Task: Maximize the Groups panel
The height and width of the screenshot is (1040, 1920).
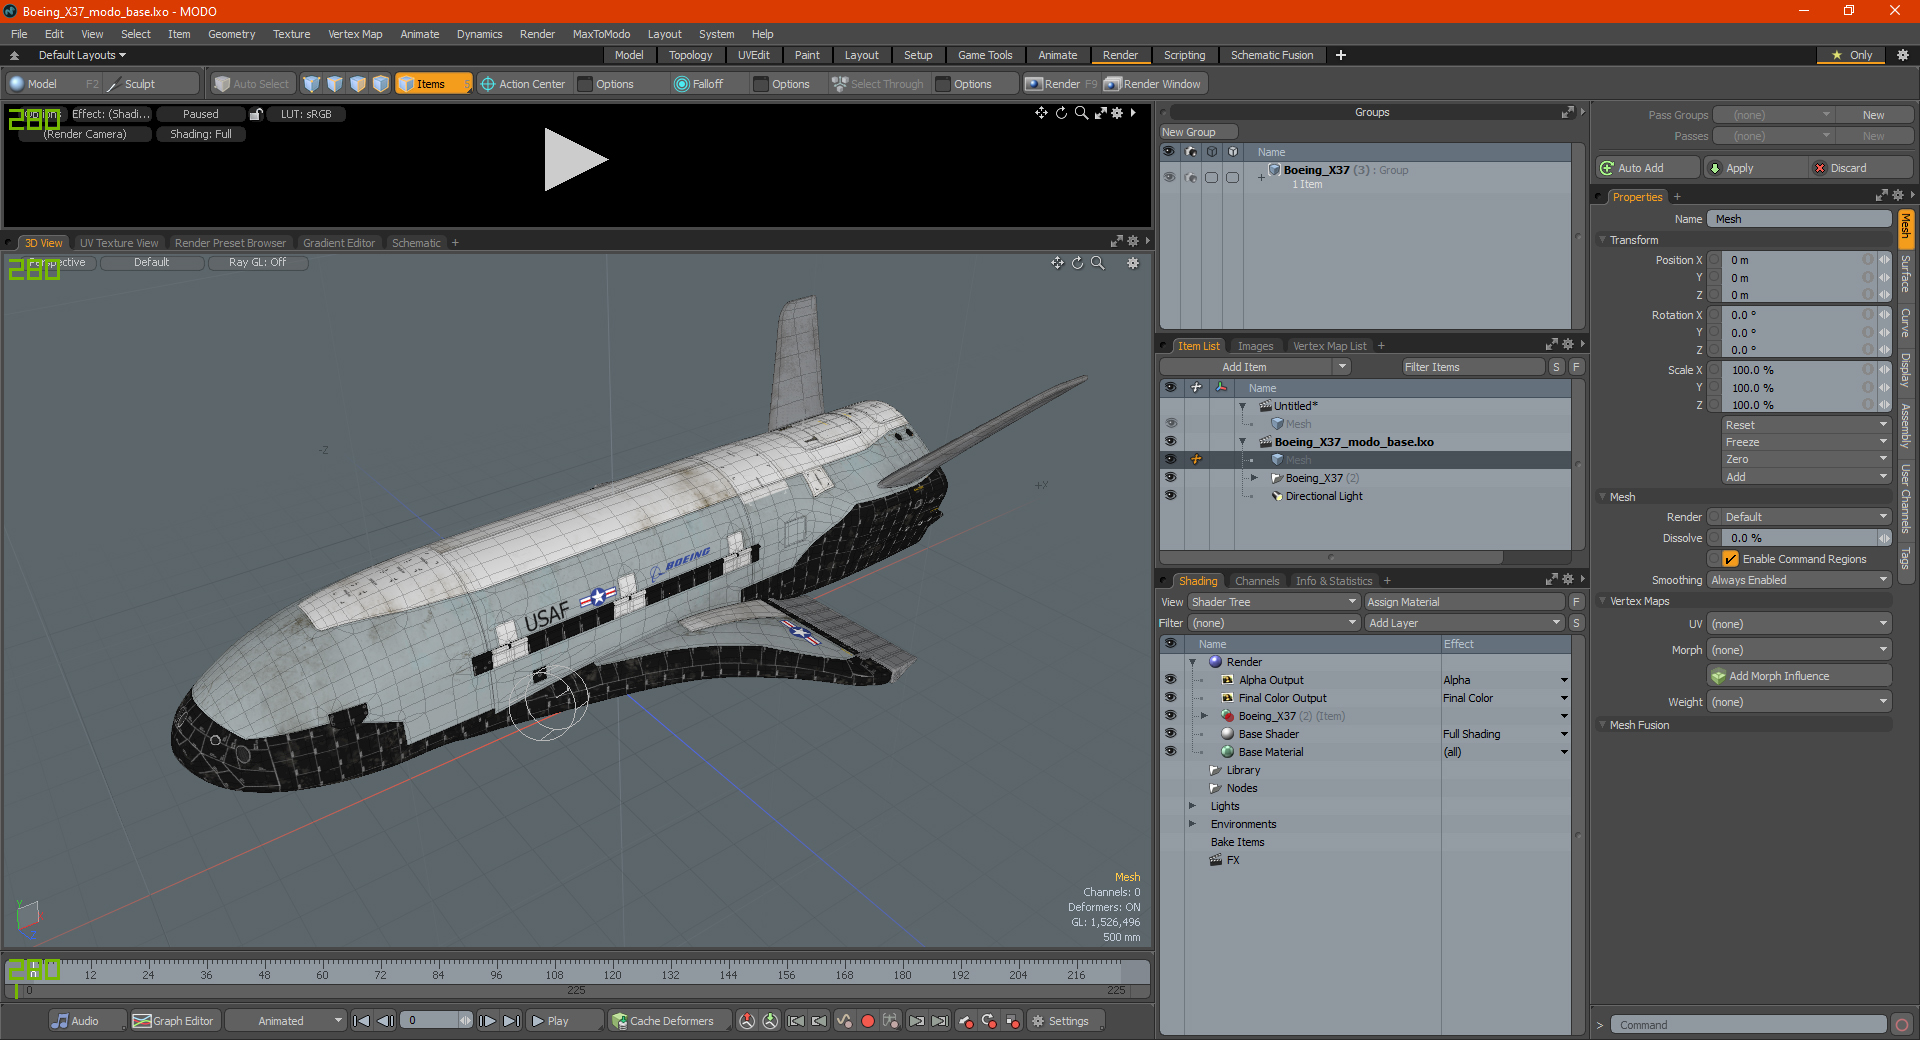Action: 1568,112
